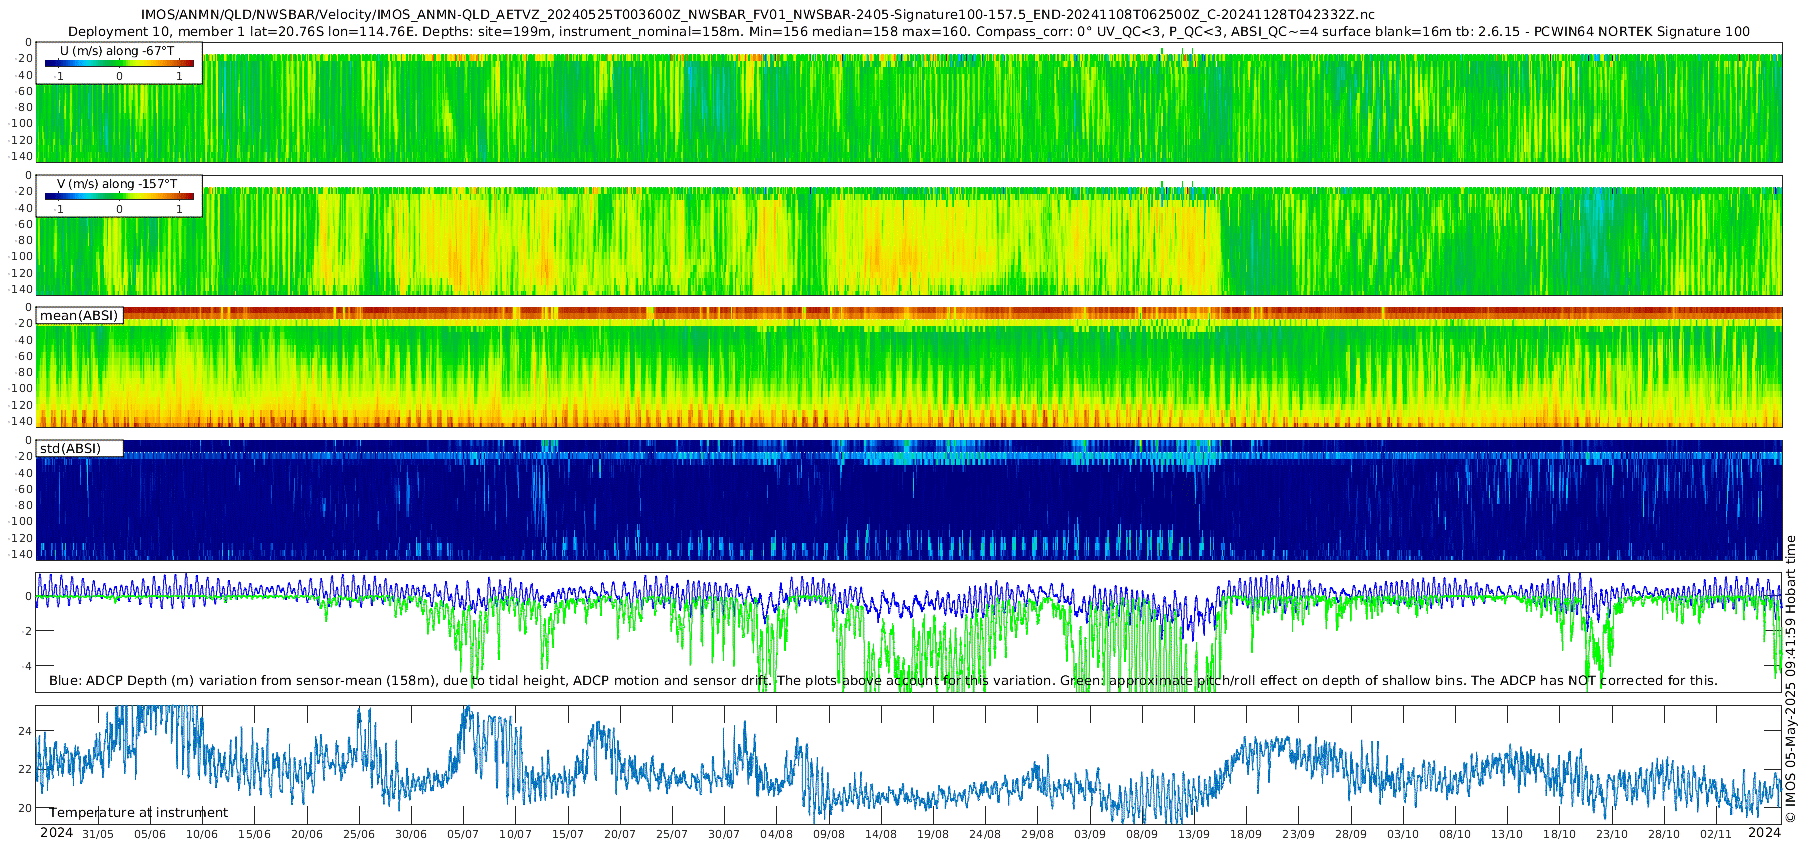Click the '02/11' date tick label
This screenshot has width=1800, height=850.
click(1716, 834)
